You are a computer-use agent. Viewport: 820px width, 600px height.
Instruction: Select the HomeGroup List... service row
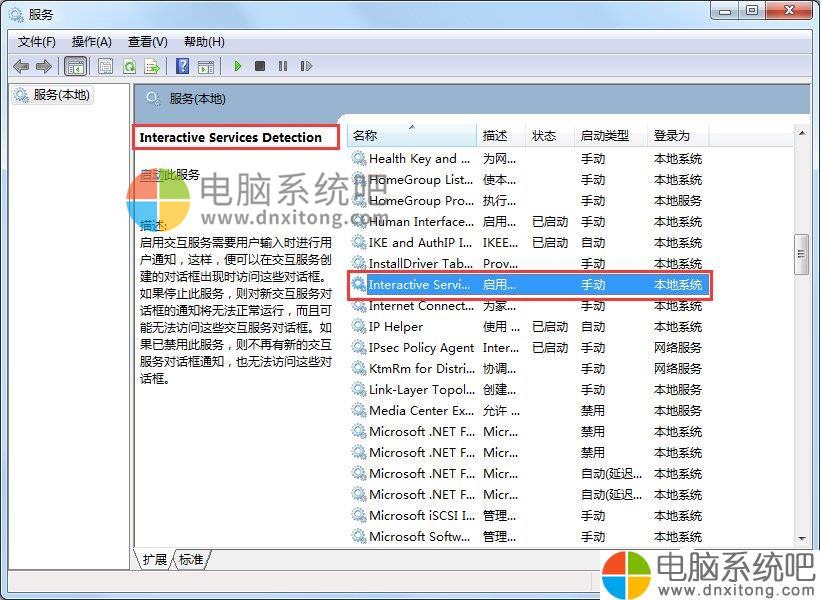click(528, 179)
